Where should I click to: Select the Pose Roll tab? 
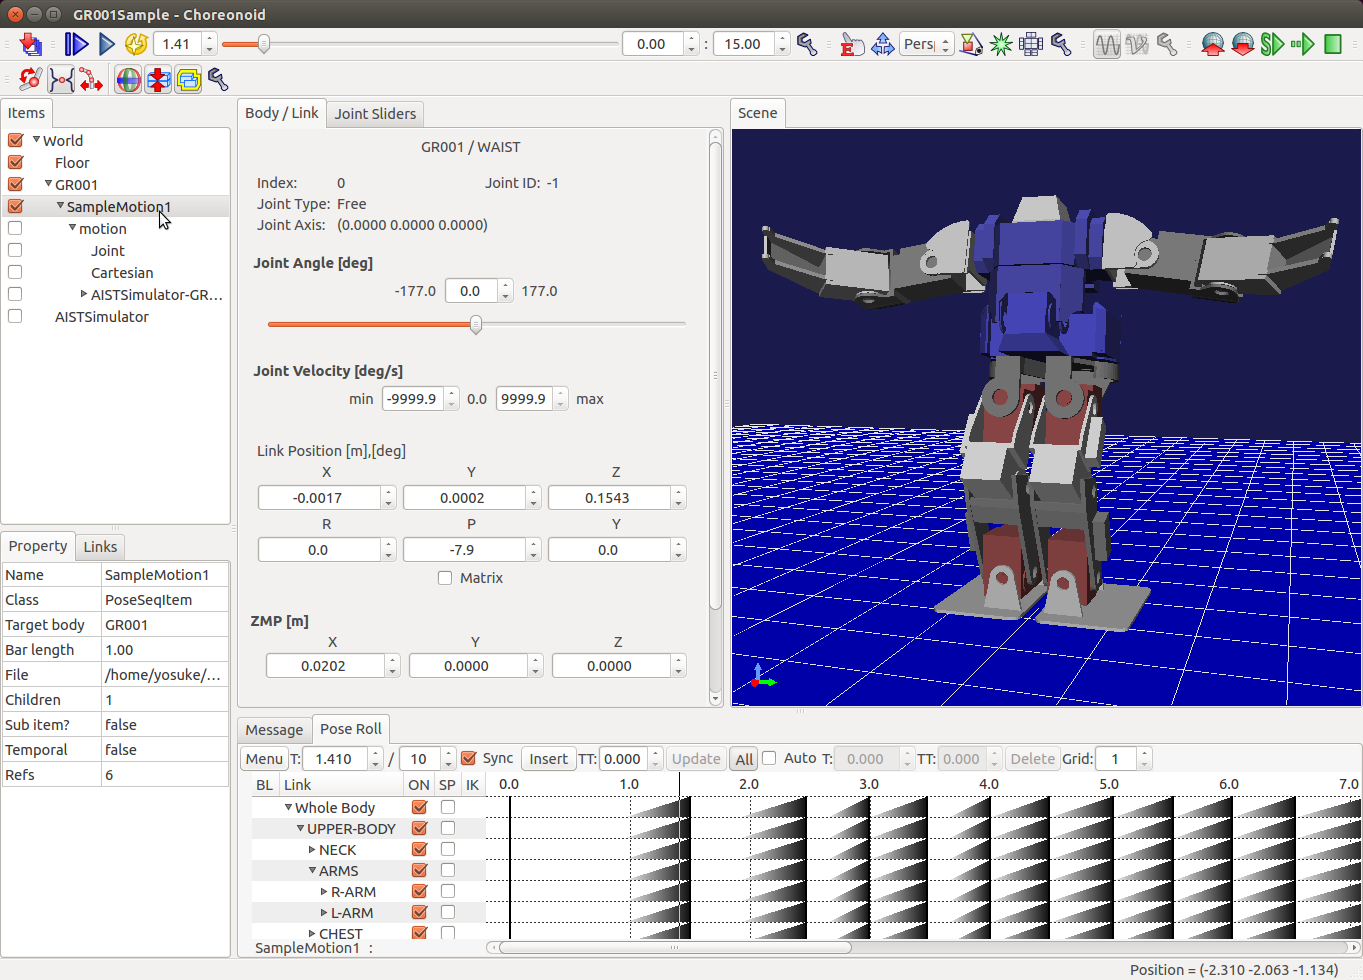tap(351, 729)
